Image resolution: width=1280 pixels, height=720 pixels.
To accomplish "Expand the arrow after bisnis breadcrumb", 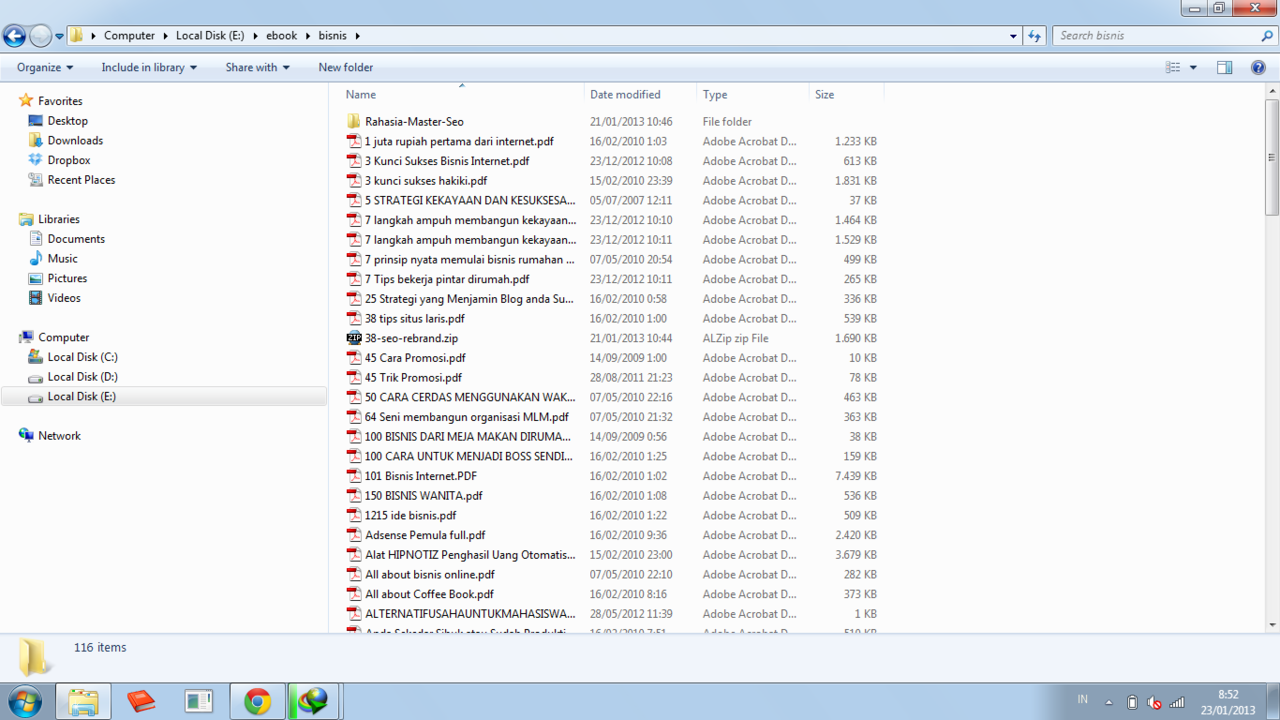I will pyautogui.click(x=357, y=36).
